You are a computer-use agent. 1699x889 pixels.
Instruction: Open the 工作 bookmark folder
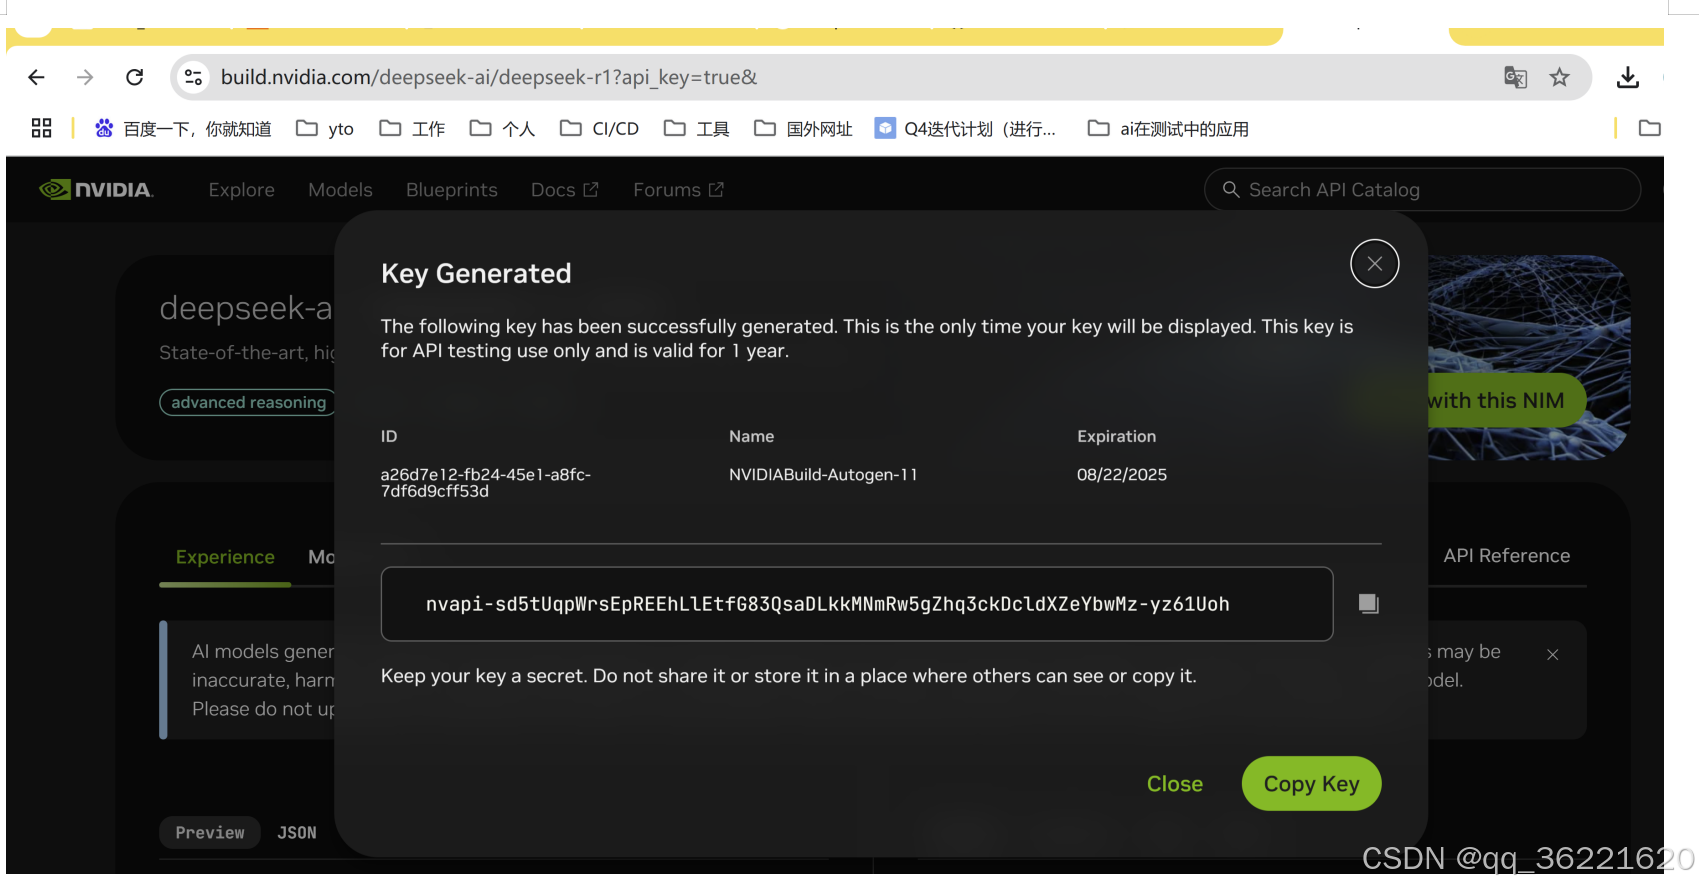412,129
